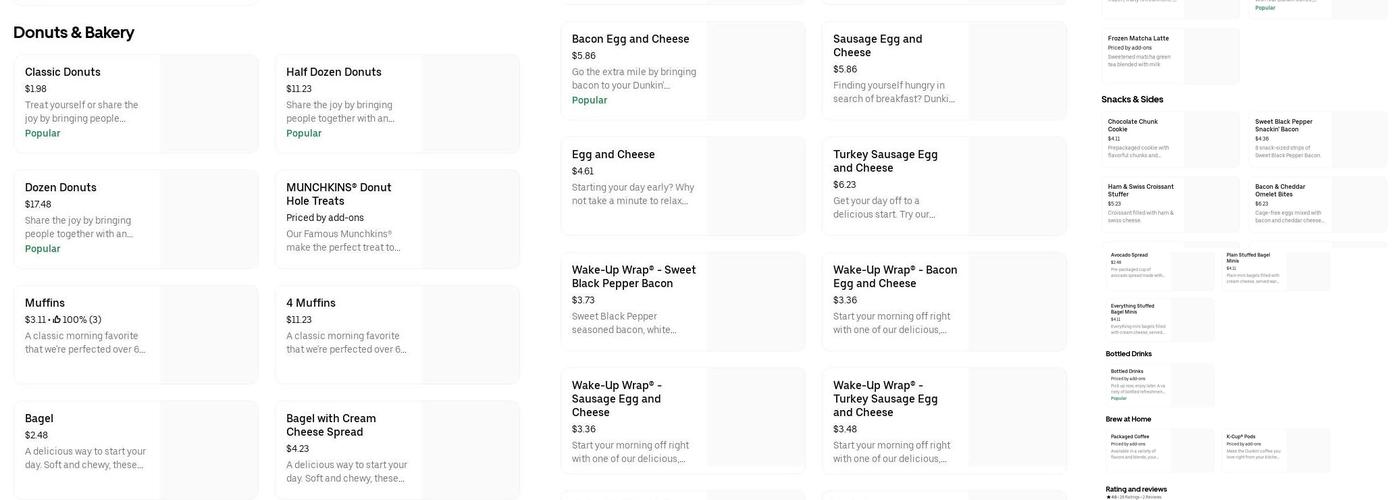Viewport: 1400px width, 500px height.
Task: Open the Dozen Donuts card
Action: (61, 188)
